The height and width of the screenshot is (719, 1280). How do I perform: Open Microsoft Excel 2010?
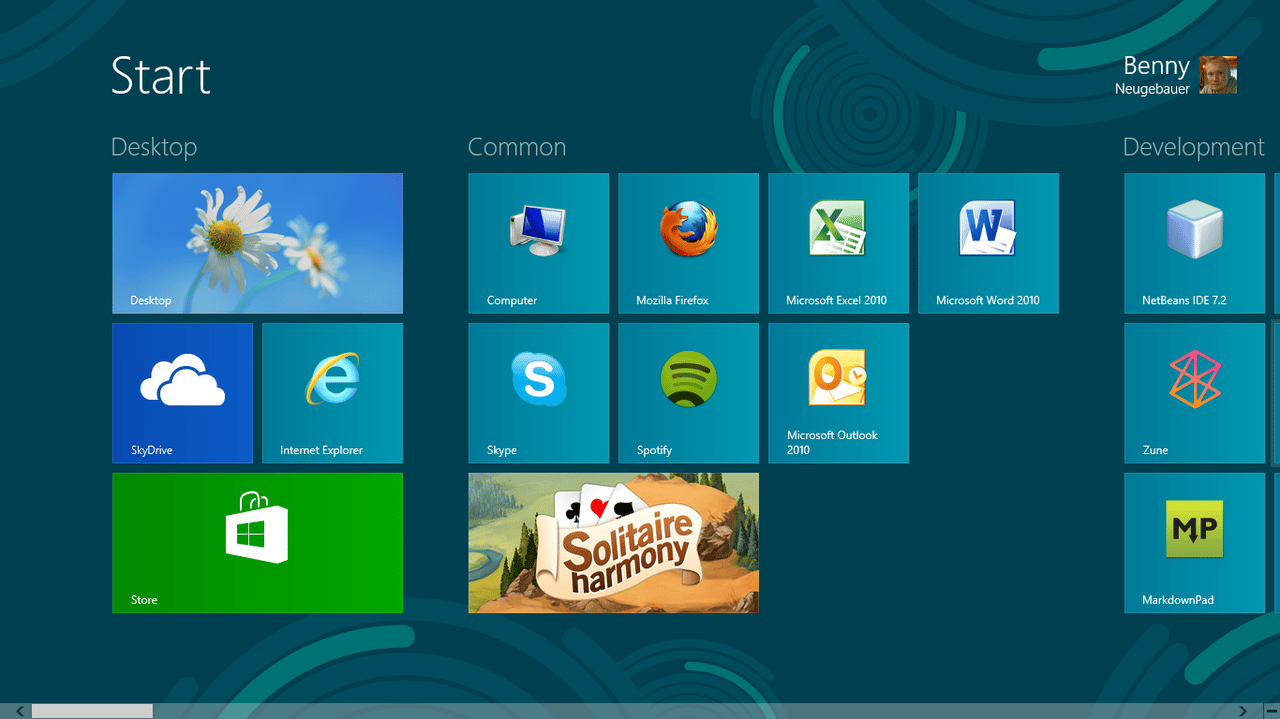tap(838, 243)
